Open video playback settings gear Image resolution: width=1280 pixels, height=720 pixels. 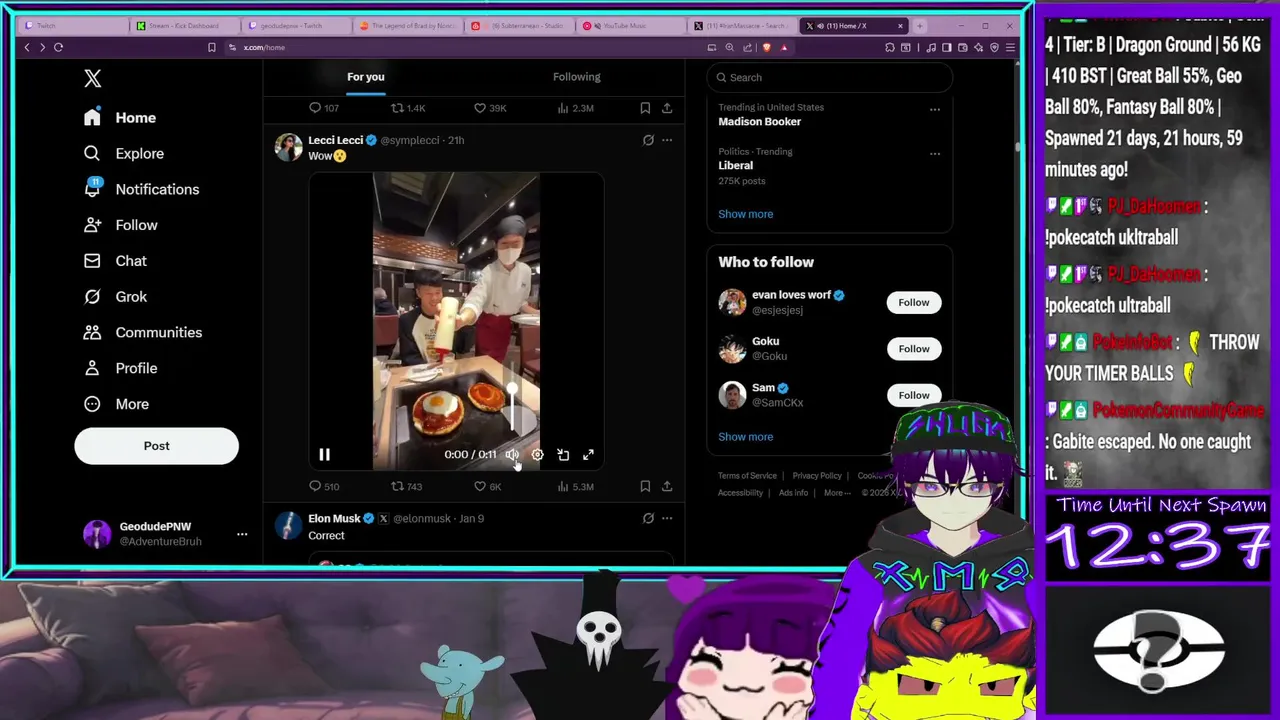click(x=537, y=455)
